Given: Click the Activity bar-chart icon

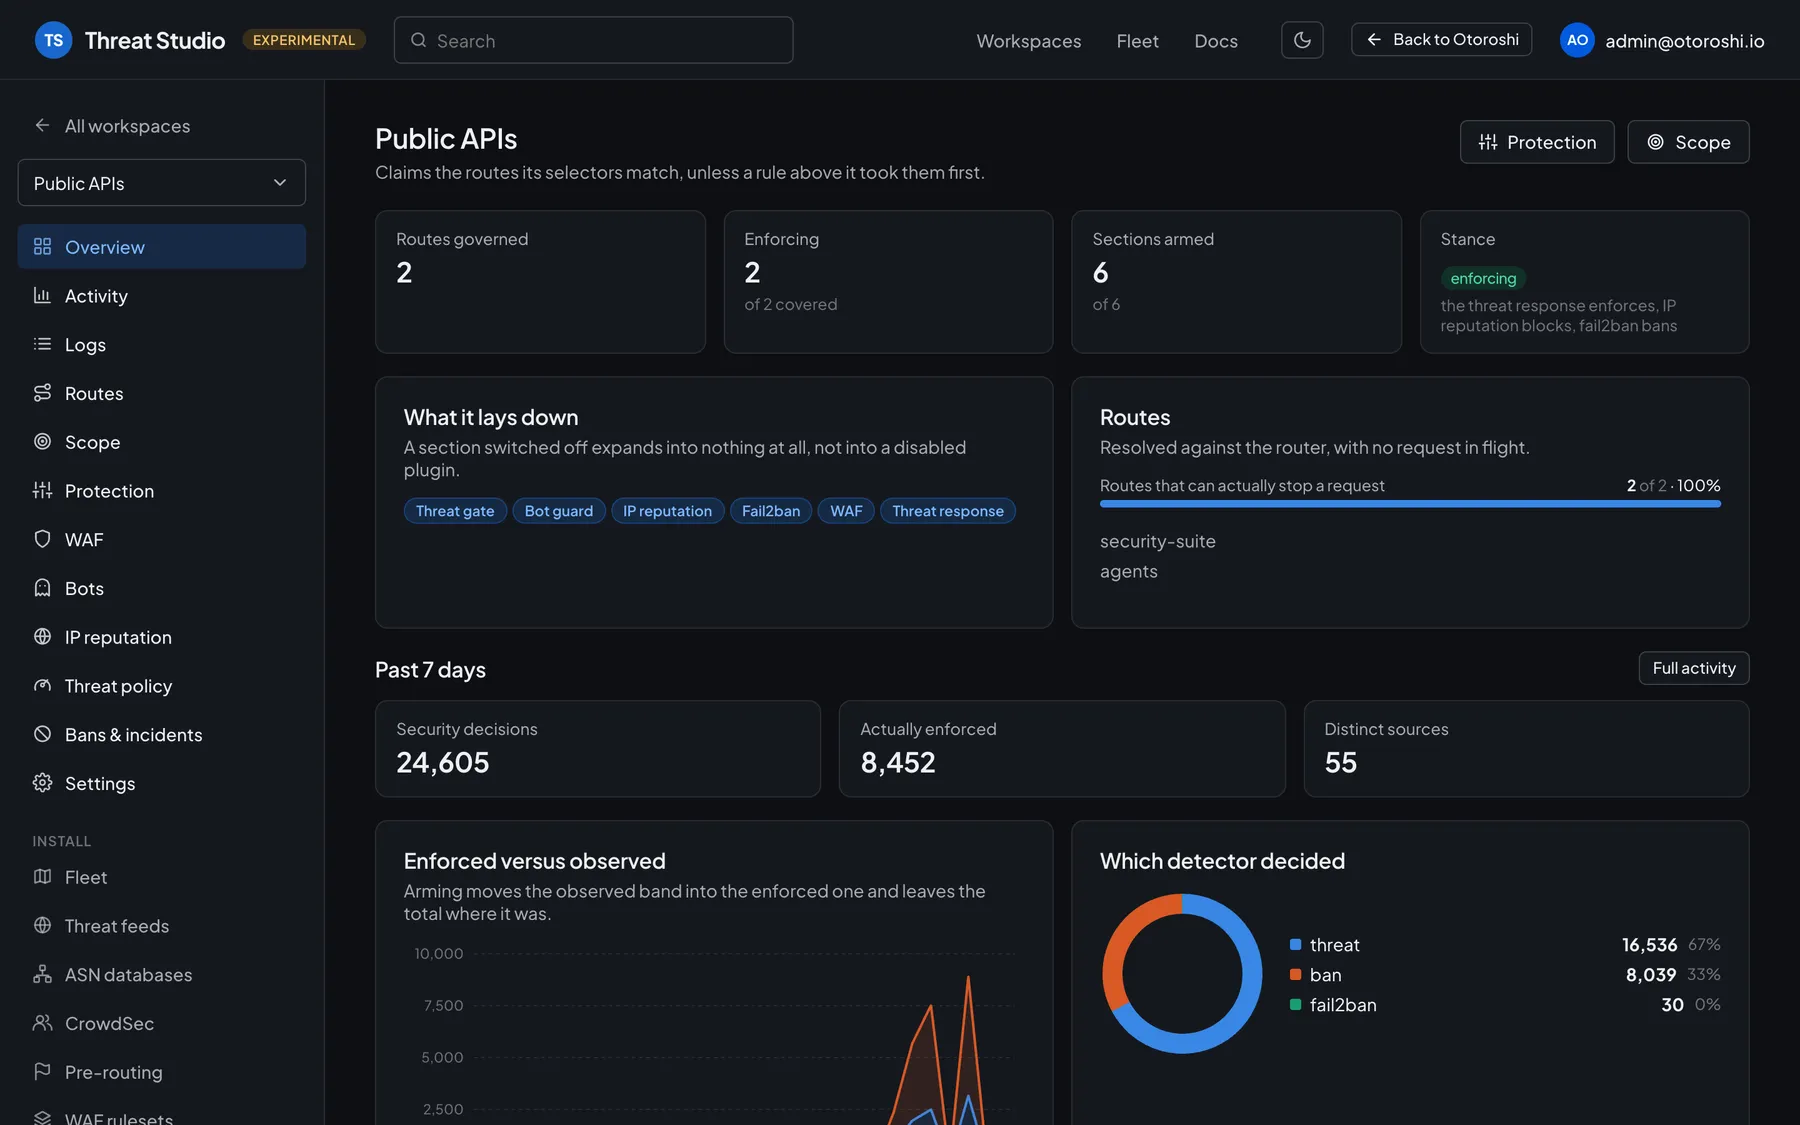Looking at the screenshot, I should click(42, 295).
